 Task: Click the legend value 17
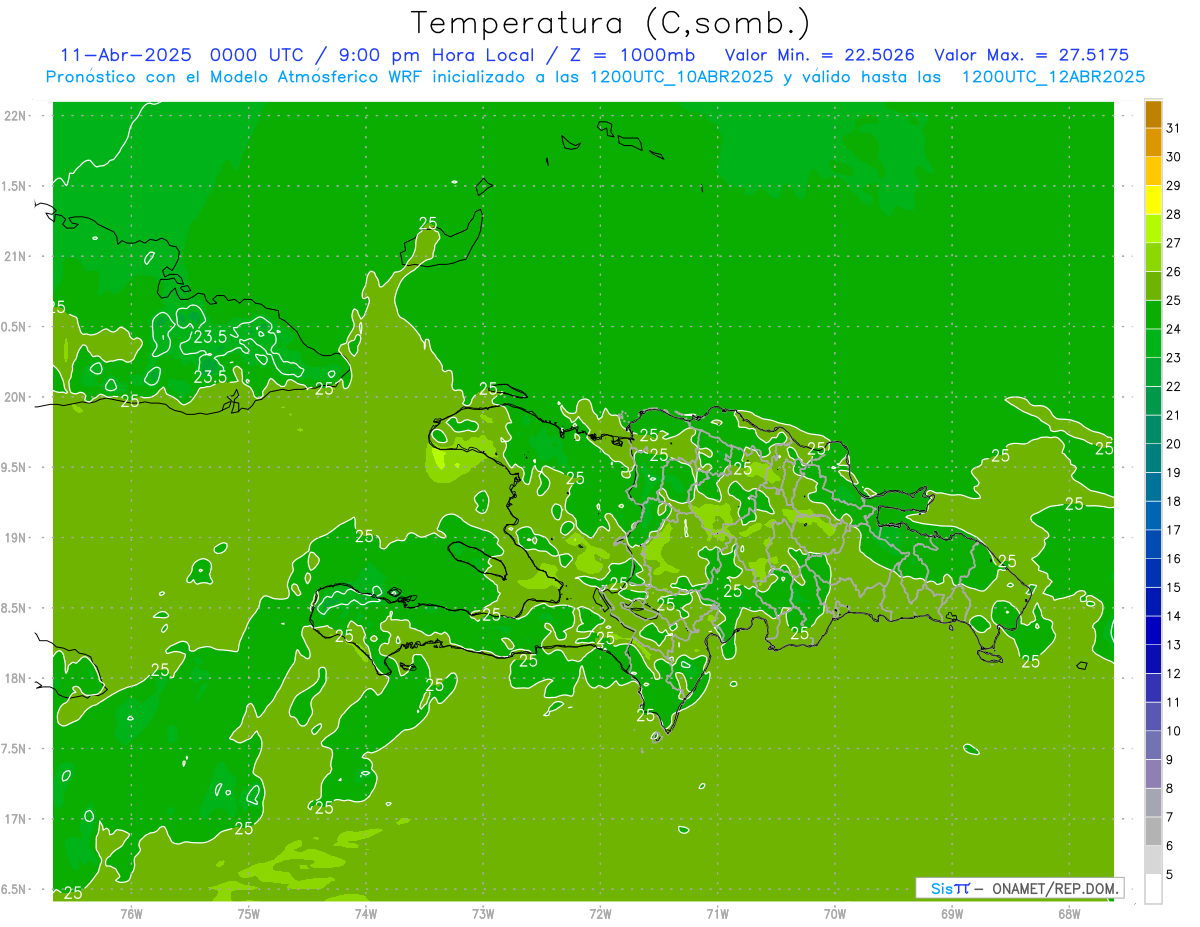click(x=1173, y=530)
